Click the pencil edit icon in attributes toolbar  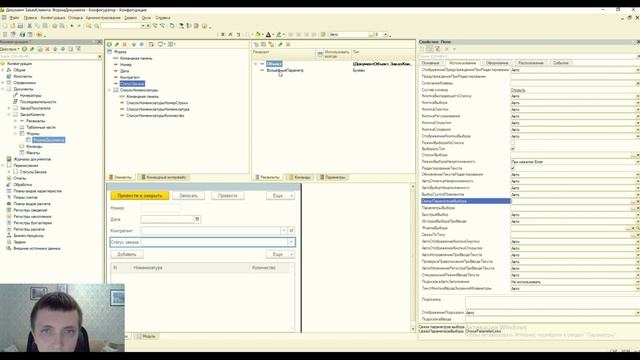(x=280, y=44)
